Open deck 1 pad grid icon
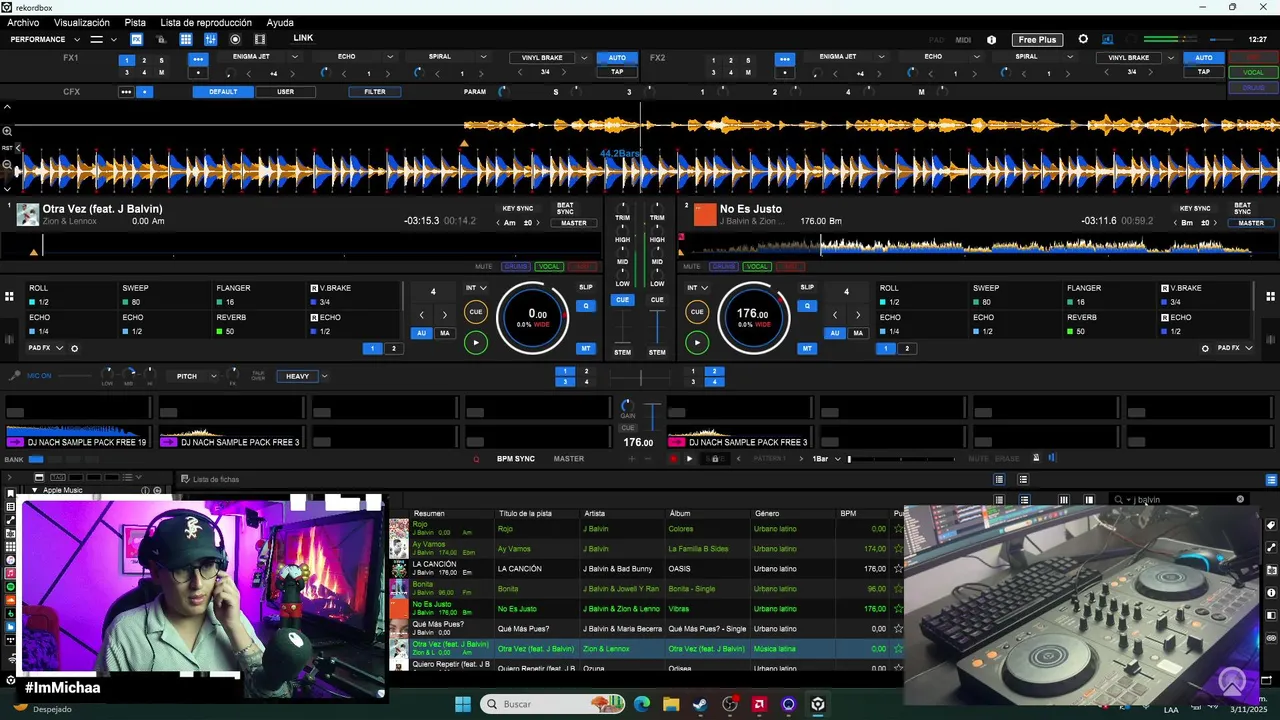This screenshot has width=1280, height=720. pyautogui.click(x=9, y=297)
